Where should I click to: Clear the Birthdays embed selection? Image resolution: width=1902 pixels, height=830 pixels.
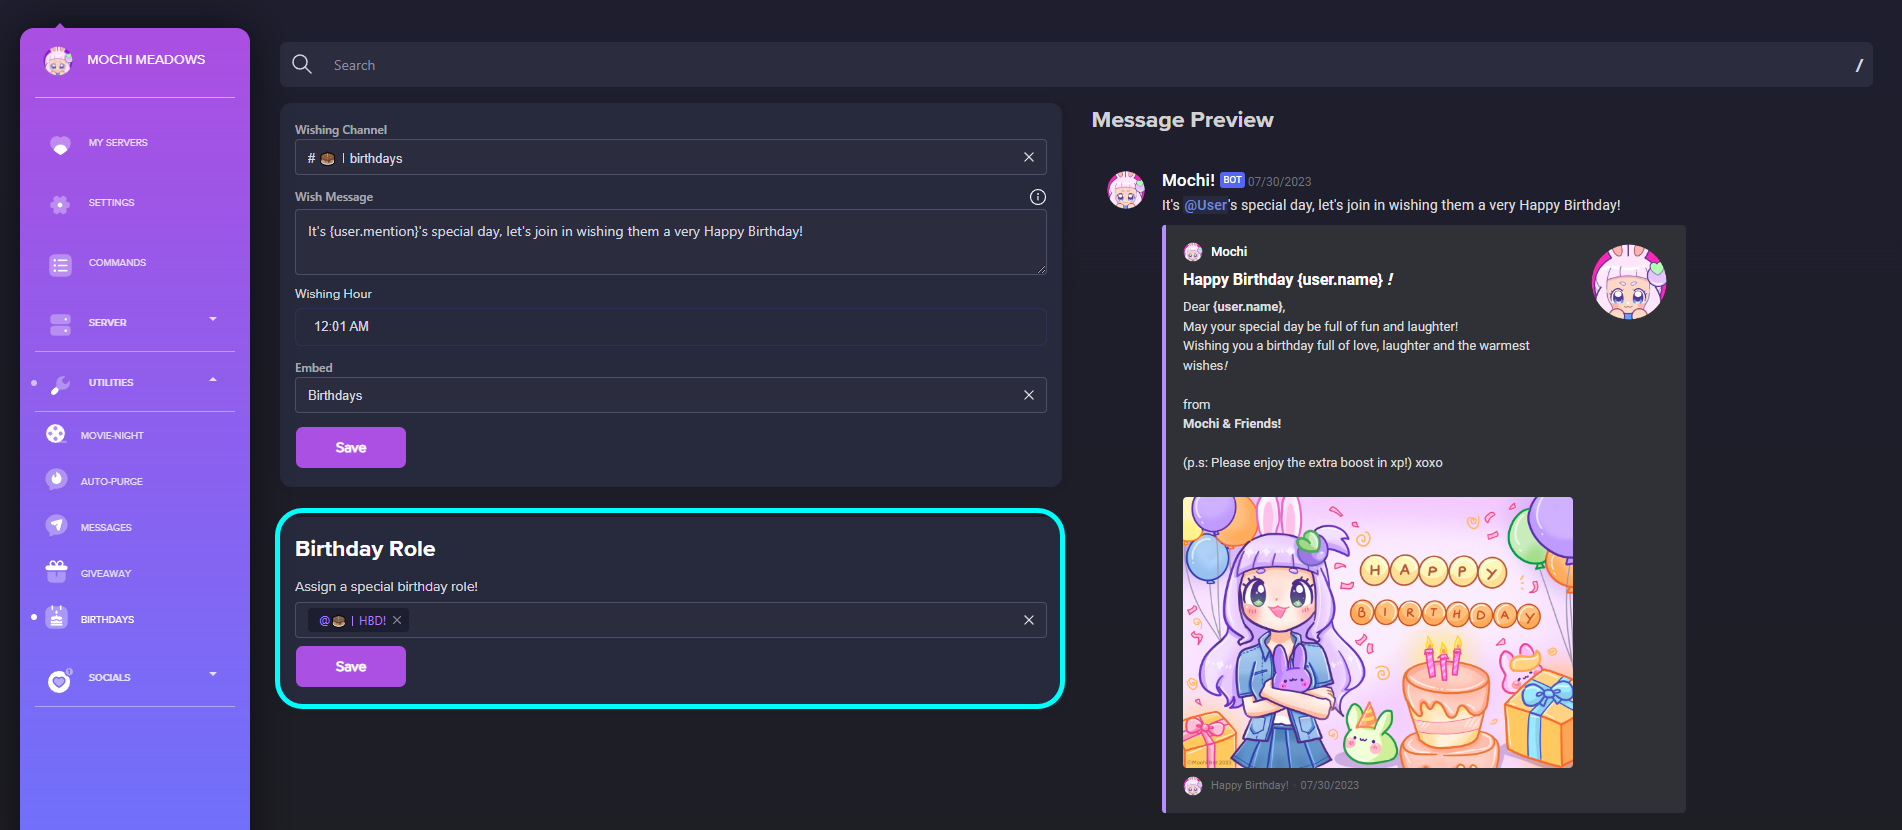1028,395
